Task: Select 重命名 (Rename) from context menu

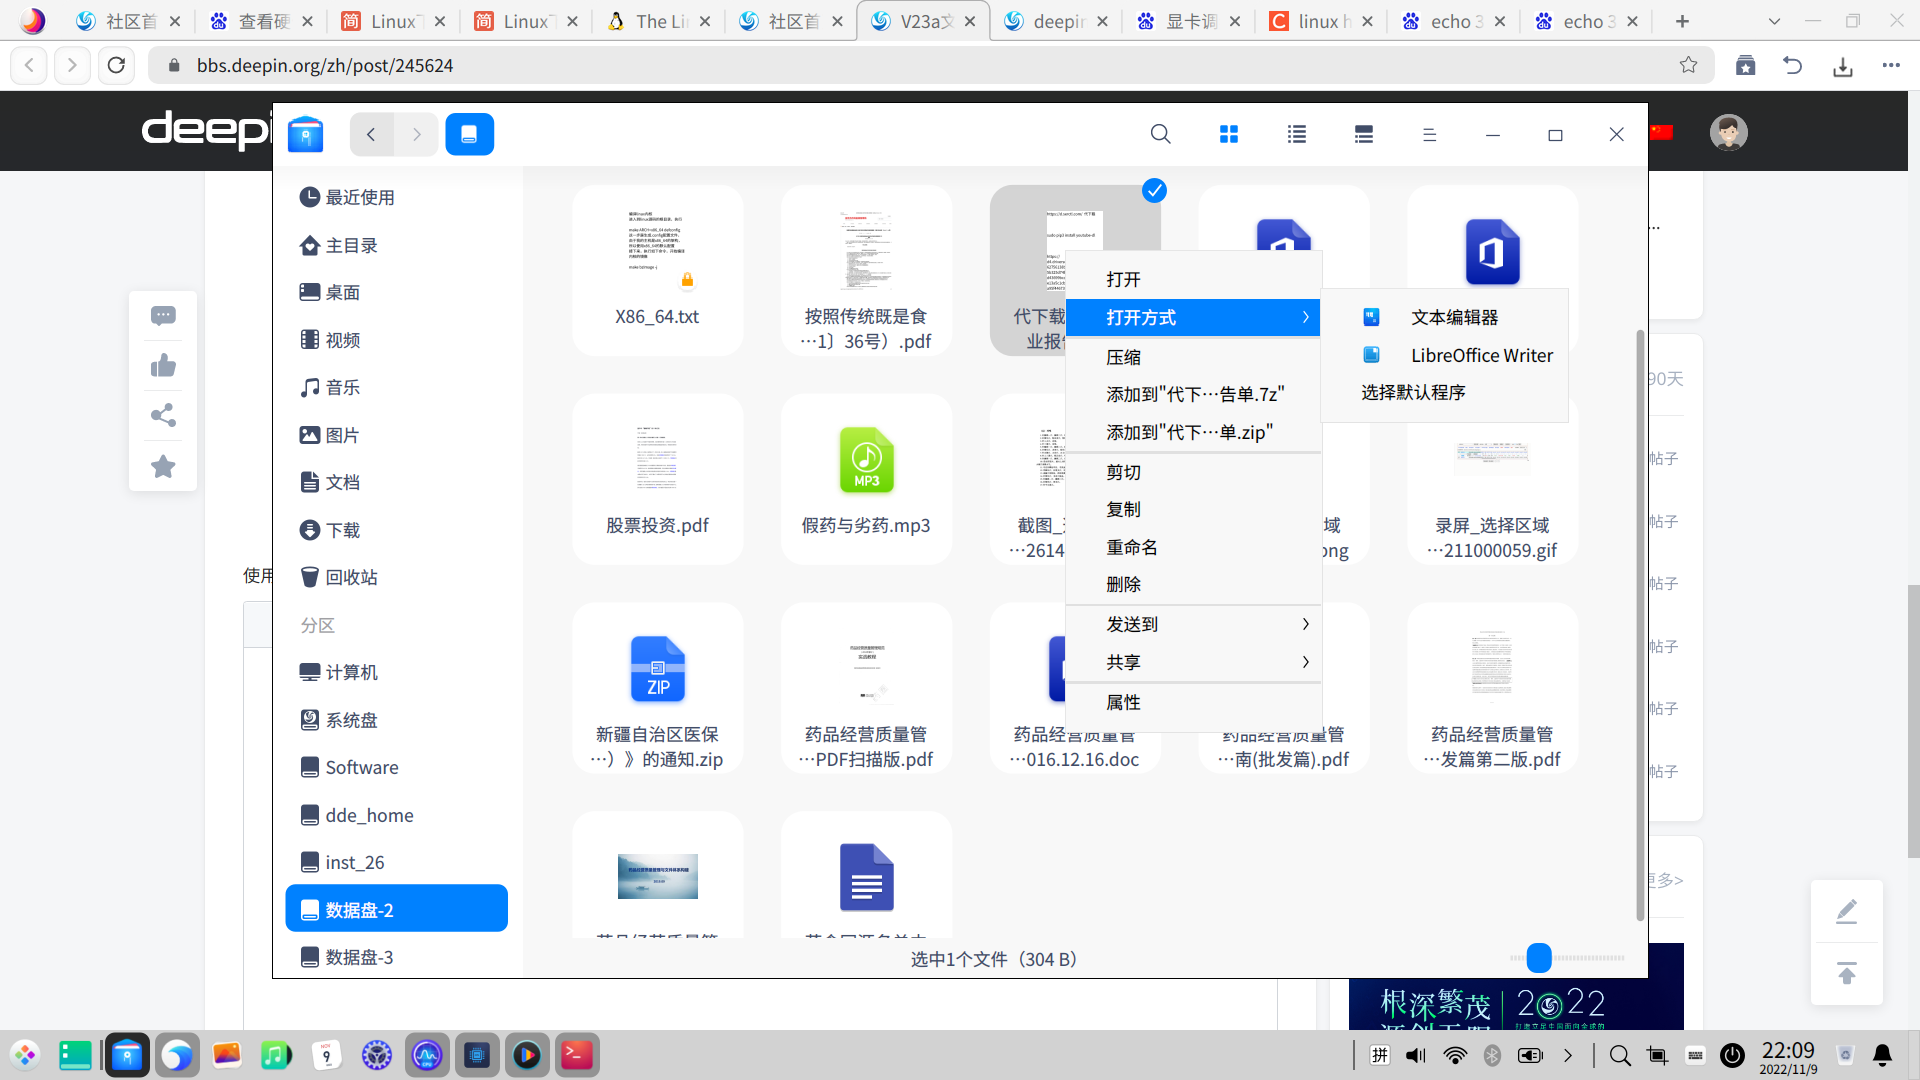Action: (1132, 547)
